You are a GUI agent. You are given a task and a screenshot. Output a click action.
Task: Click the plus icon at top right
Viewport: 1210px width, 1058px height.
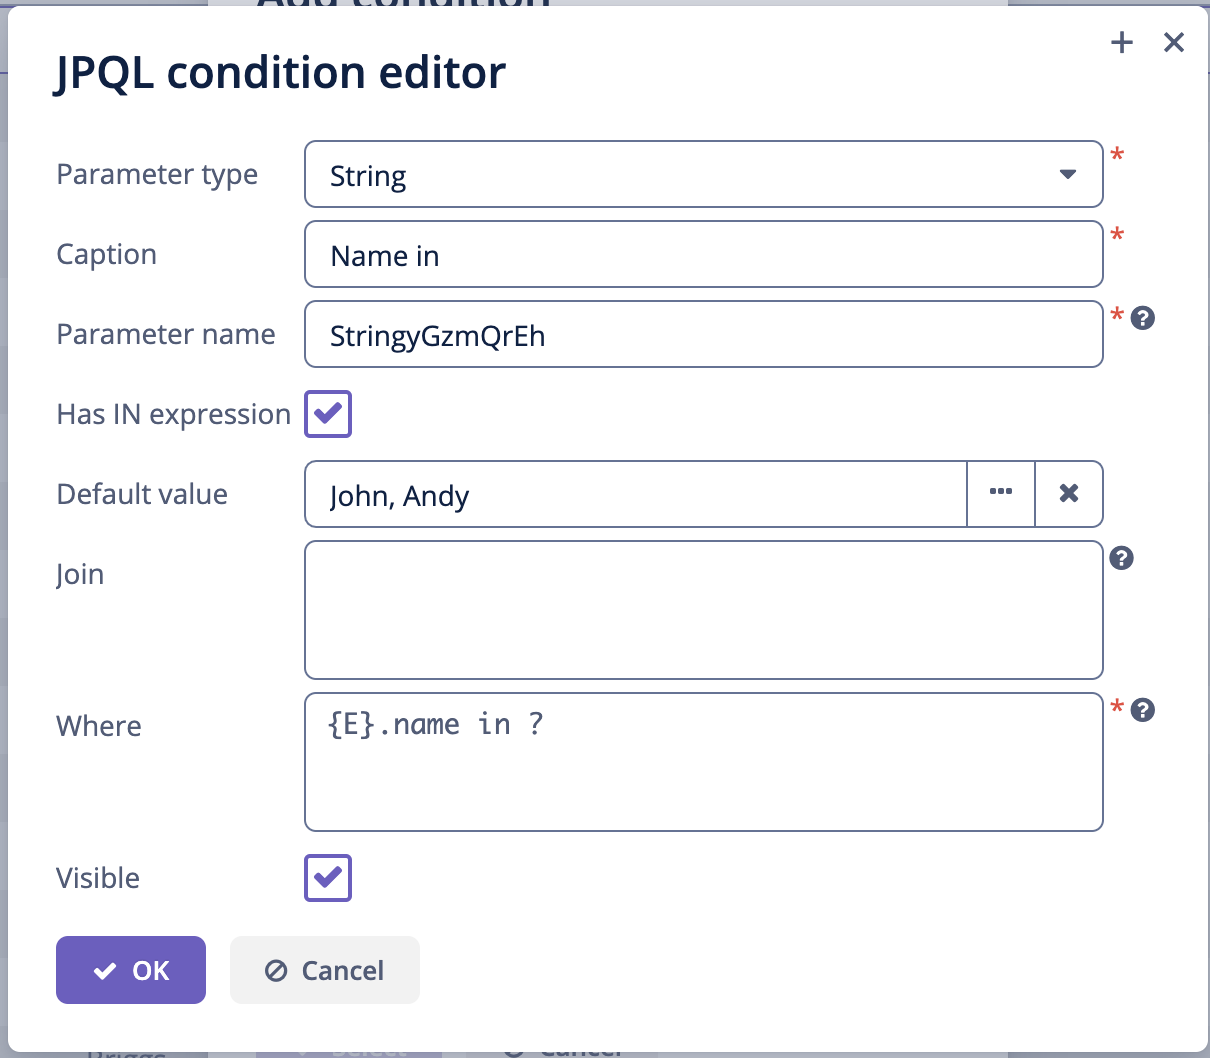pos(1121,42)
